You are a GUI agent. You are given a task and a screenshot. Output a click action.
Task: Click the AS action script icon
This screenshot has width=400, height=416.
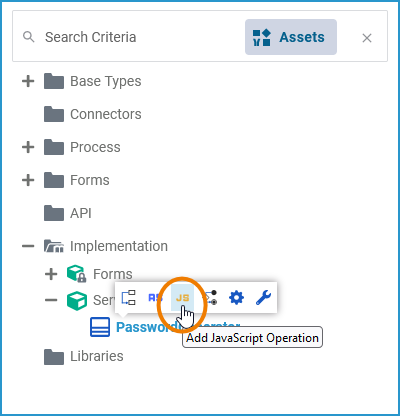155,298
